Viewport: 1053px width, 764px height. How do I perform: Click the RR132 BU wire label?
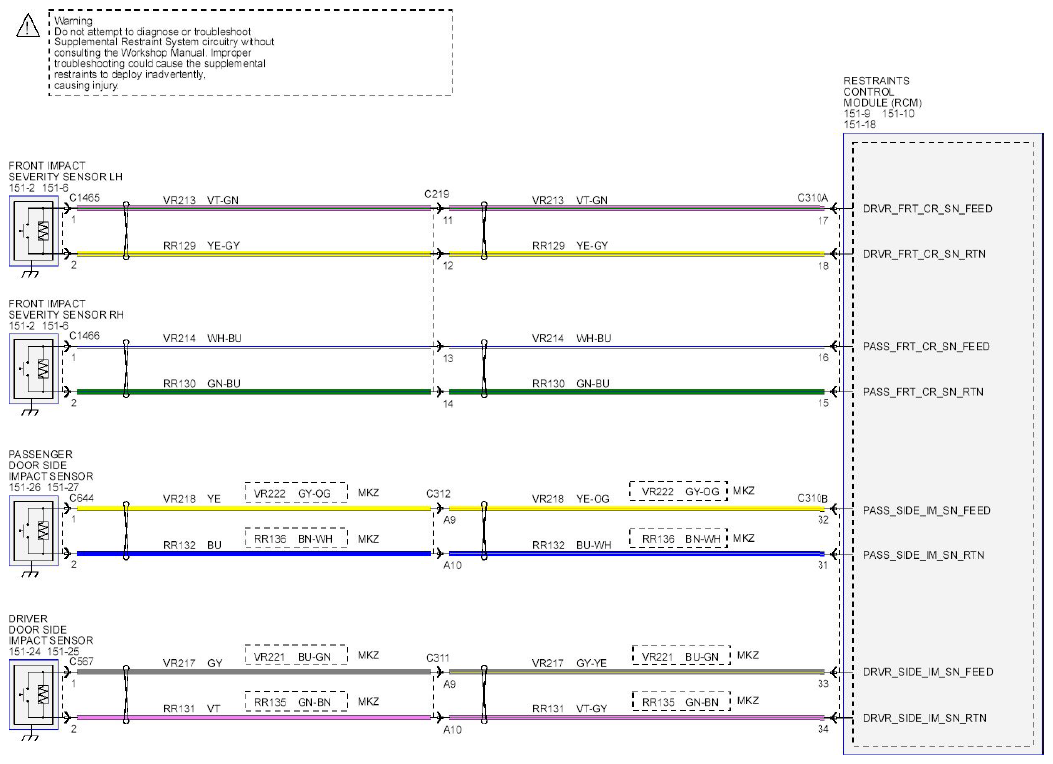tap(192, 545)
